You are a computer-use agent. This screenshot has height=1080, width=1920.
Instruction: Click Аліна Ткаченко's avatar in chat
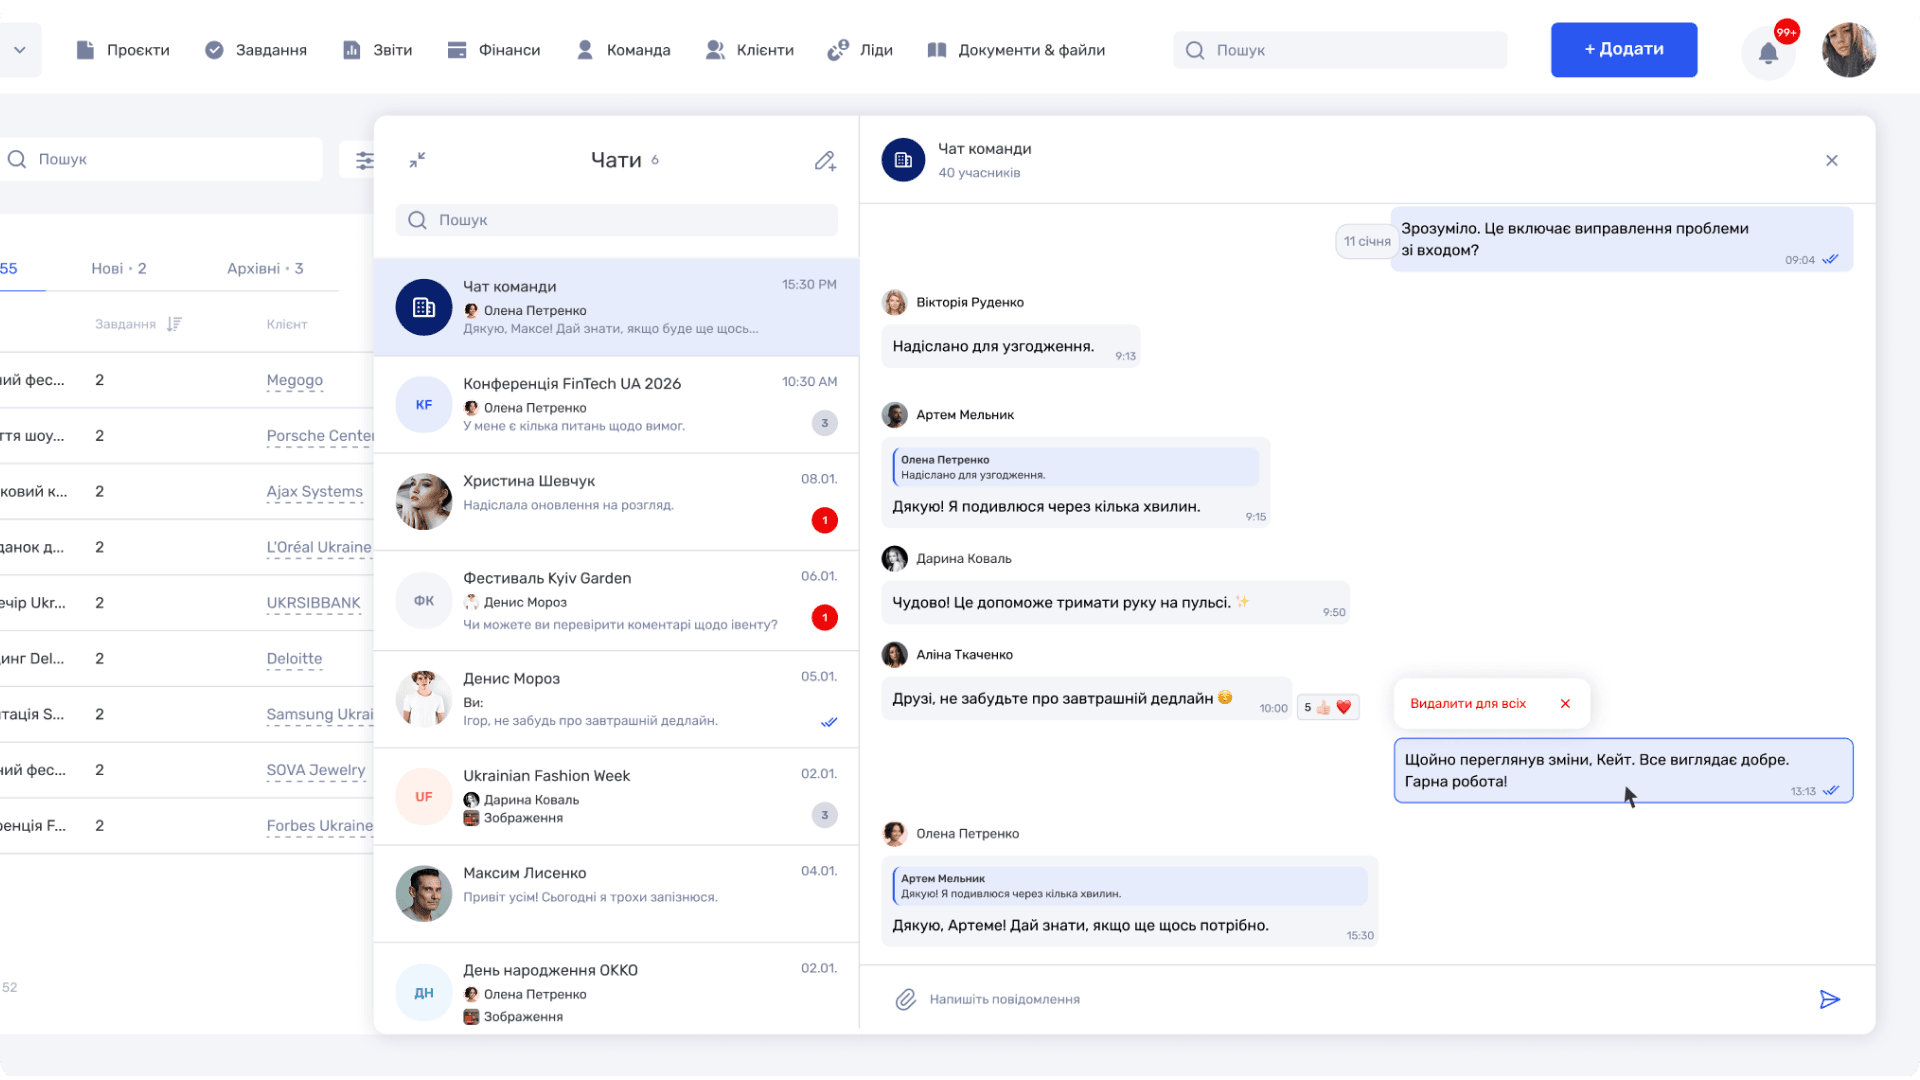(894, 655)
